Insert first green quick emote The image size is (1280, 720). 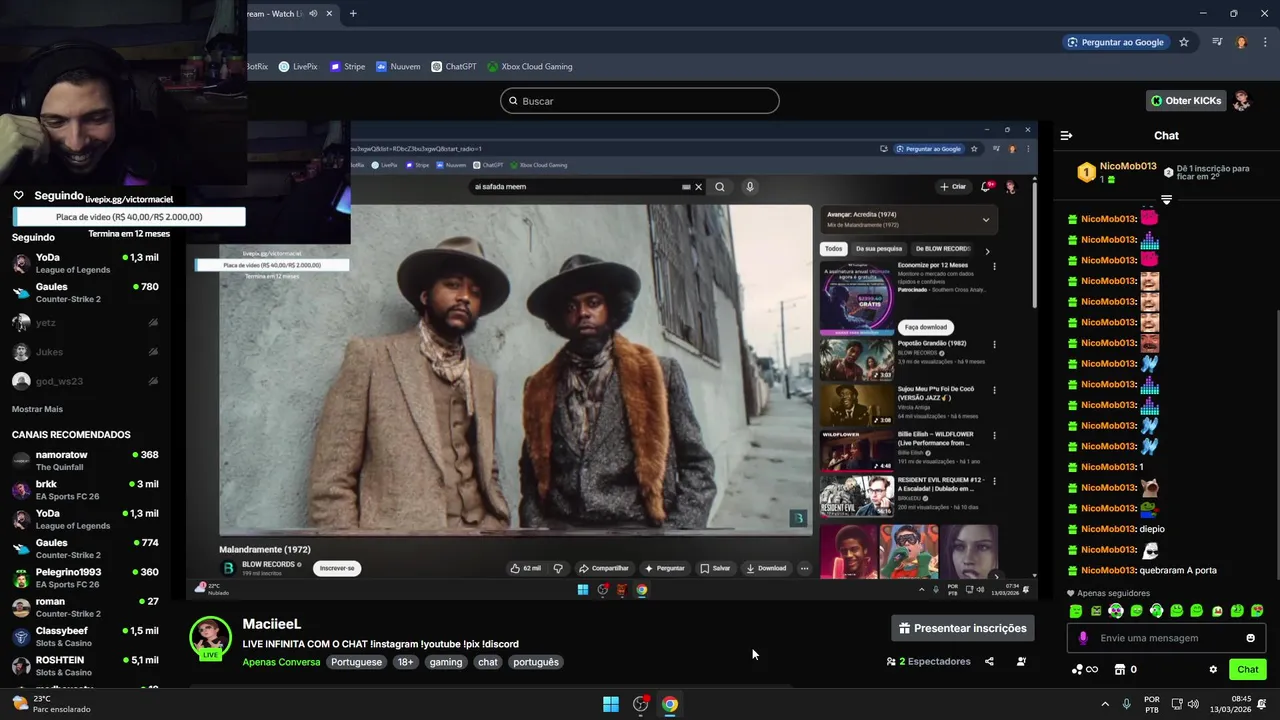[1076, 611]
